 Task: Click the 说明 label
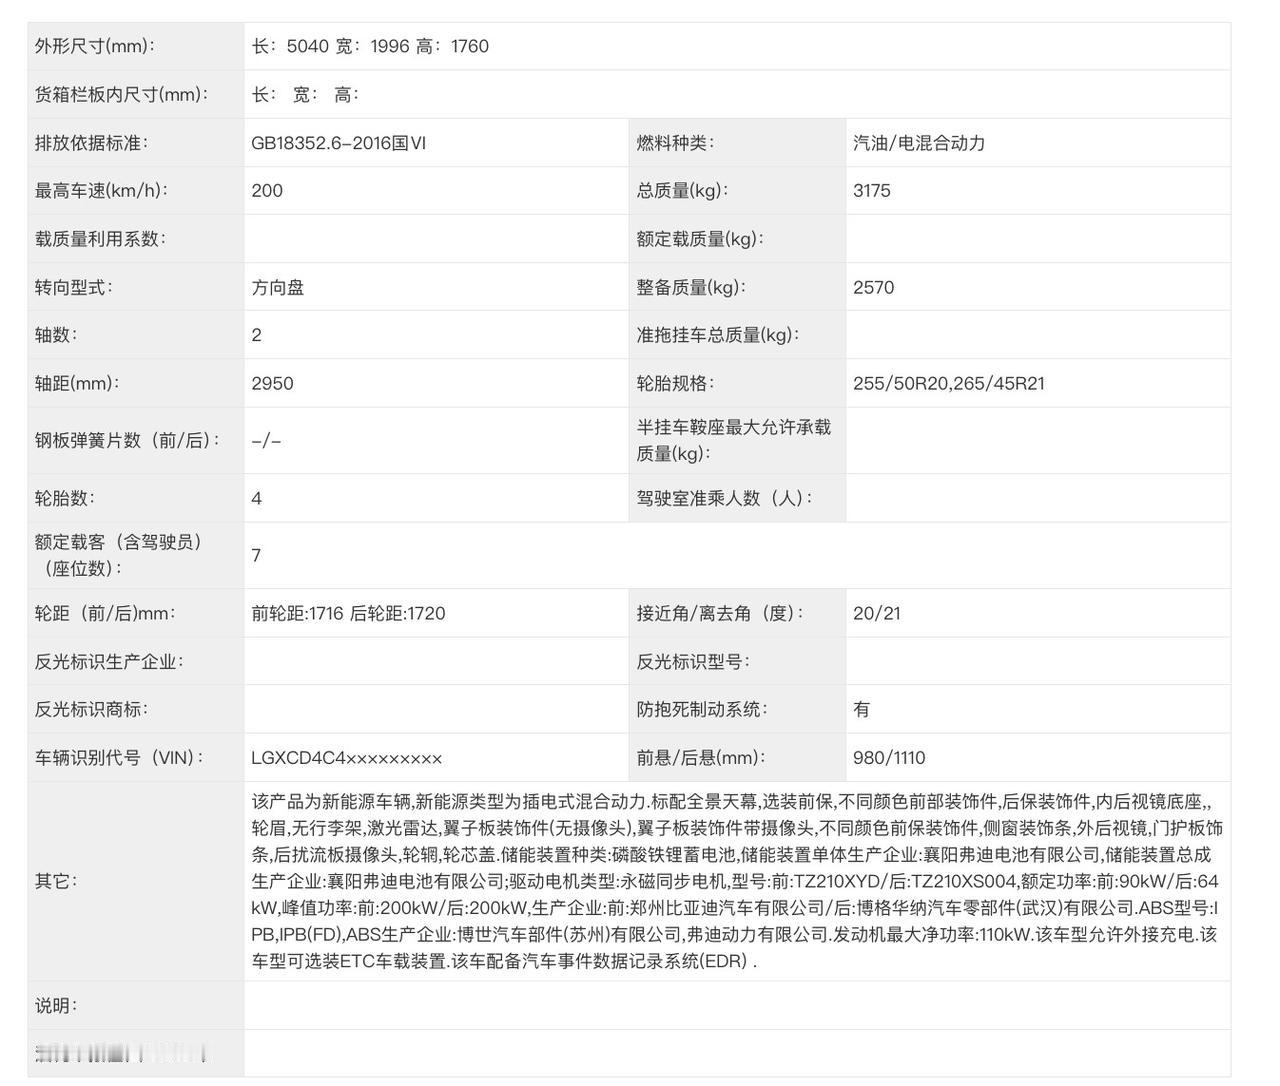[x=56, y=1005]
